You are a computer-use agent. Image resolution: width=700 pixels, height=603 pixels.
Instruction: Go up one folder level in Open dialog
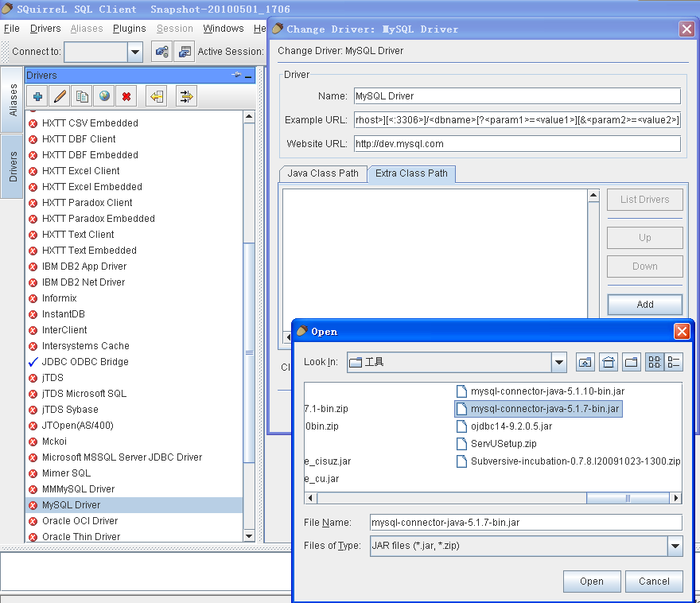click(585, 362)
